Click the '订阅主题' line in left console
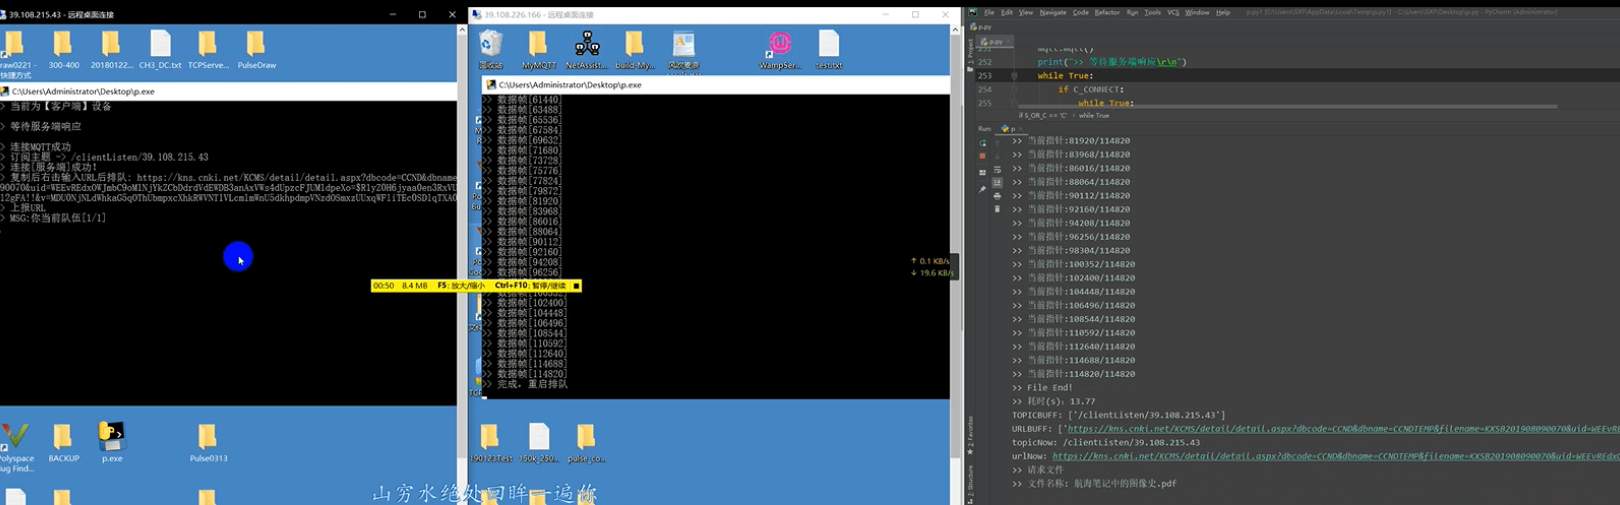 [x=104, y=157]
